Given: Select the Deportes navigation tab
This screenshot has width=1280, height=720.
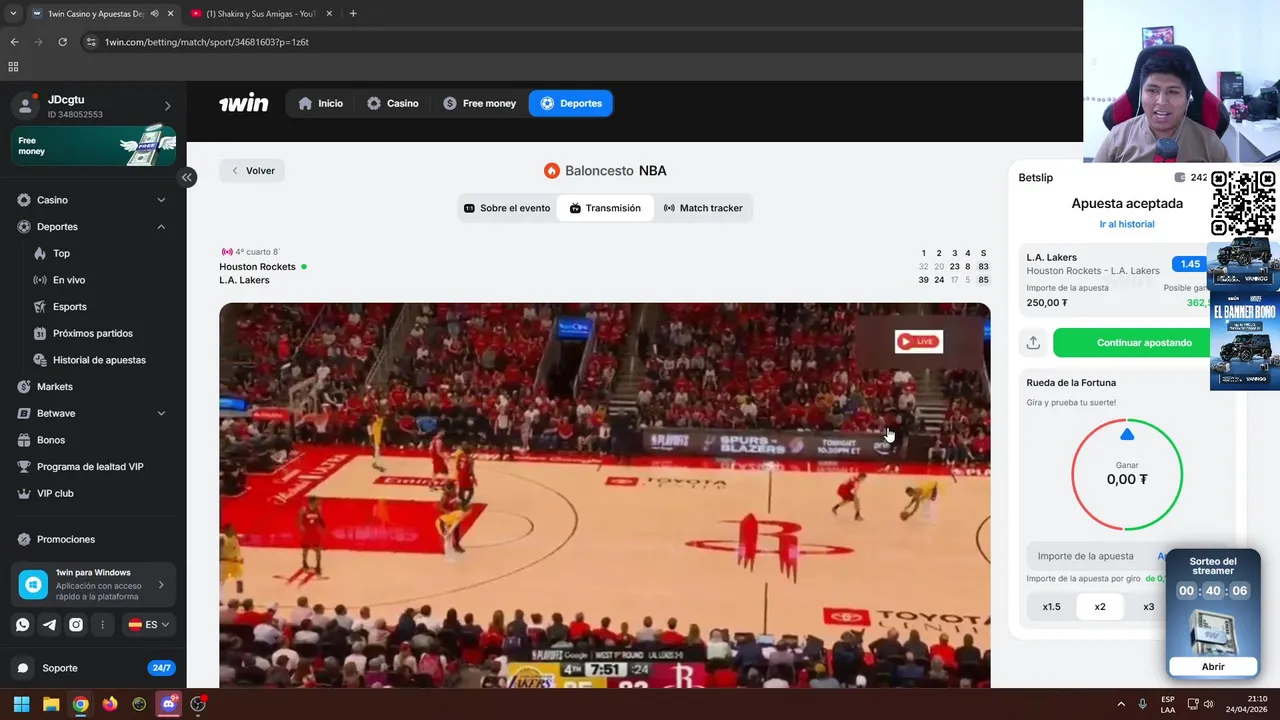Looking at the screenshot, I should click(571, 103).
